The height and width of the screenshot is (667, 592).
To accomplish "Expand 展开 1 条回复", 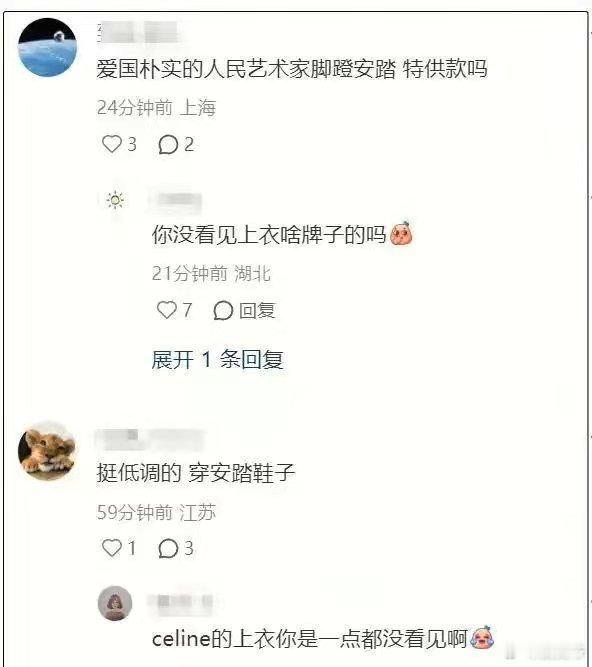I will [x=217, y=360].
